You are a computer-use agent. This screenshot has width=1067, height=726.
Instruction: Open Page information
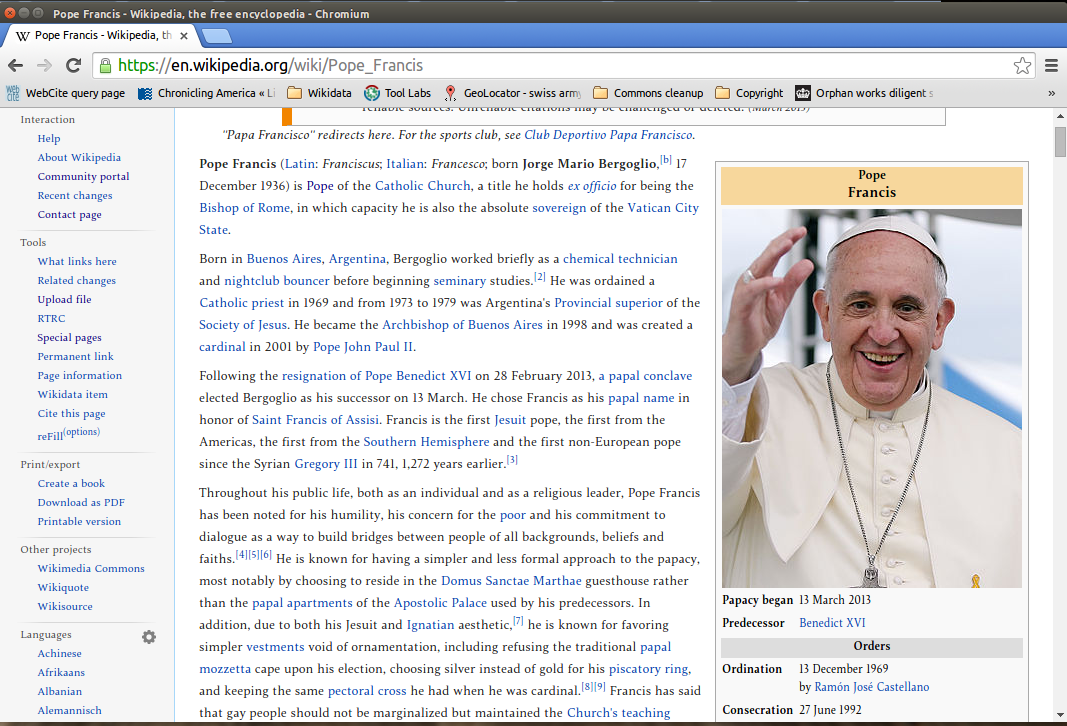pos(80,376)
